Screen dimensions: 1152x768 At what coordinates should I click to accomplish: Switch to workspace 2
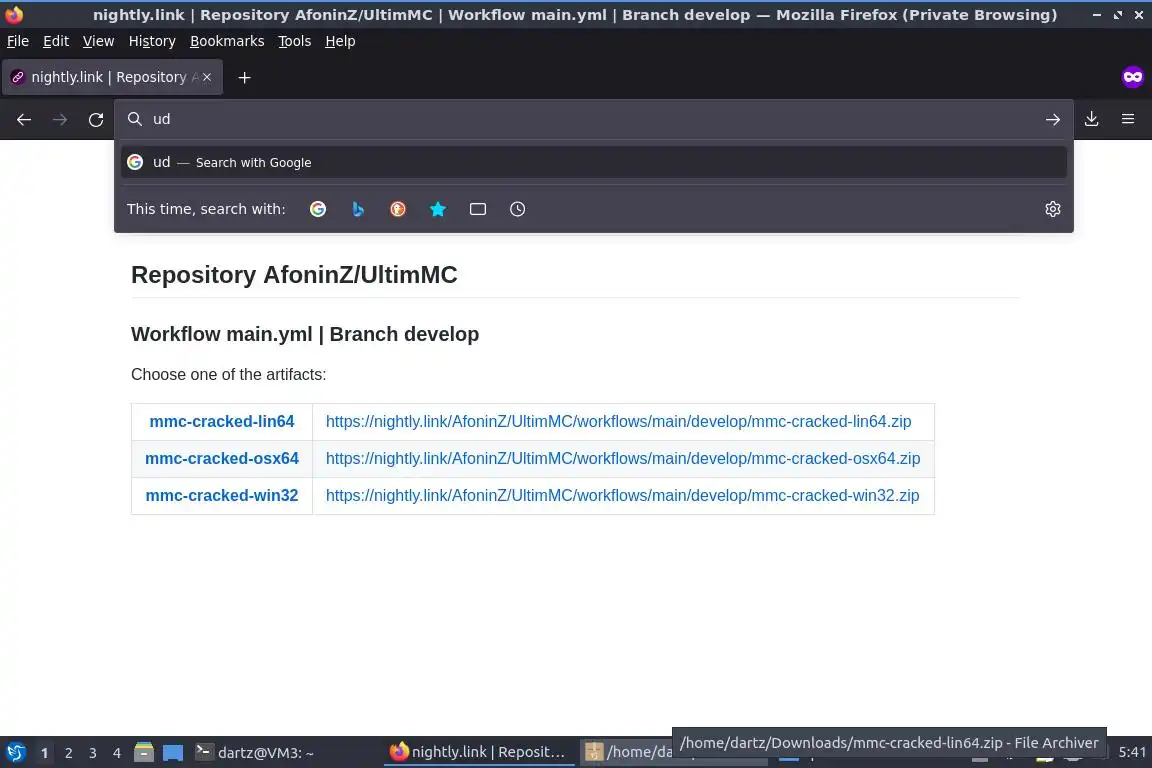click(69, 753)
